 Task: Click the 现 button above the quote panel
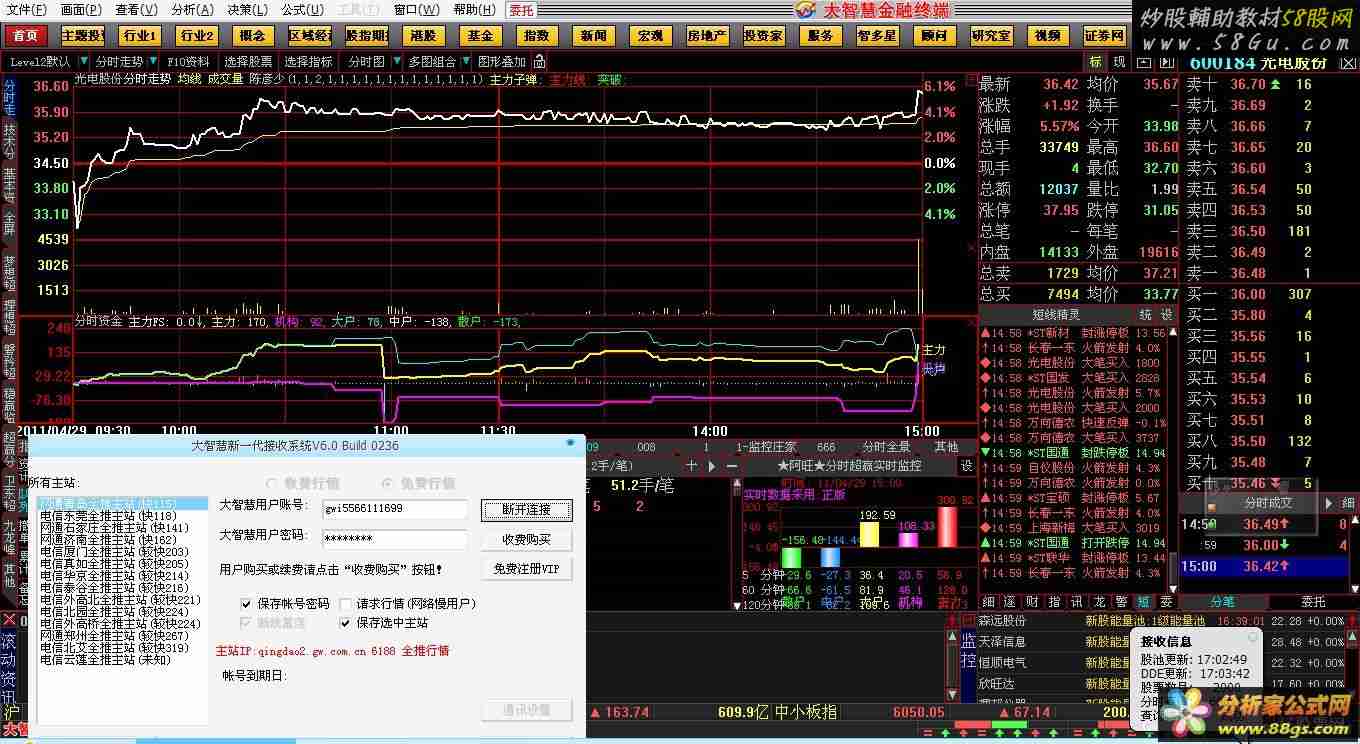click(x=1119, y=62)
